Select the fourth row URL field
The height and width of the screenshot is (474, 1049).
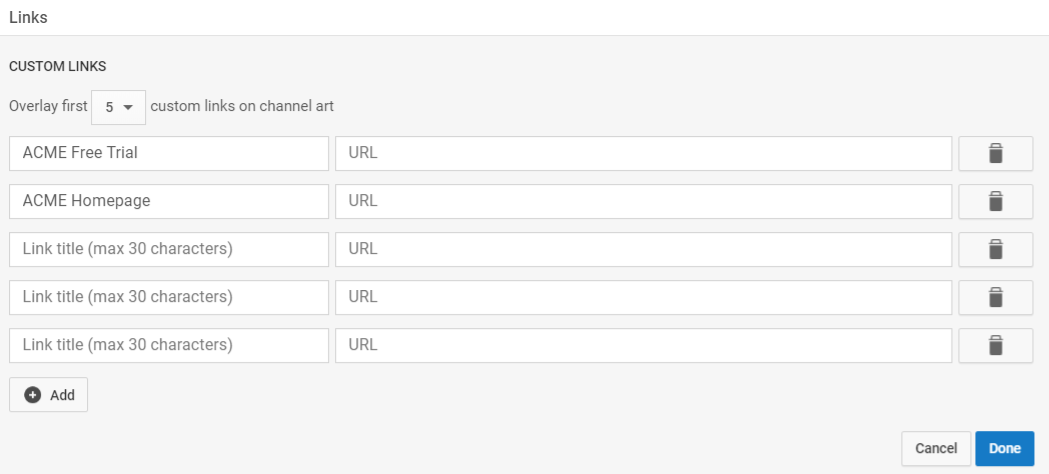(x=643, y=297)
